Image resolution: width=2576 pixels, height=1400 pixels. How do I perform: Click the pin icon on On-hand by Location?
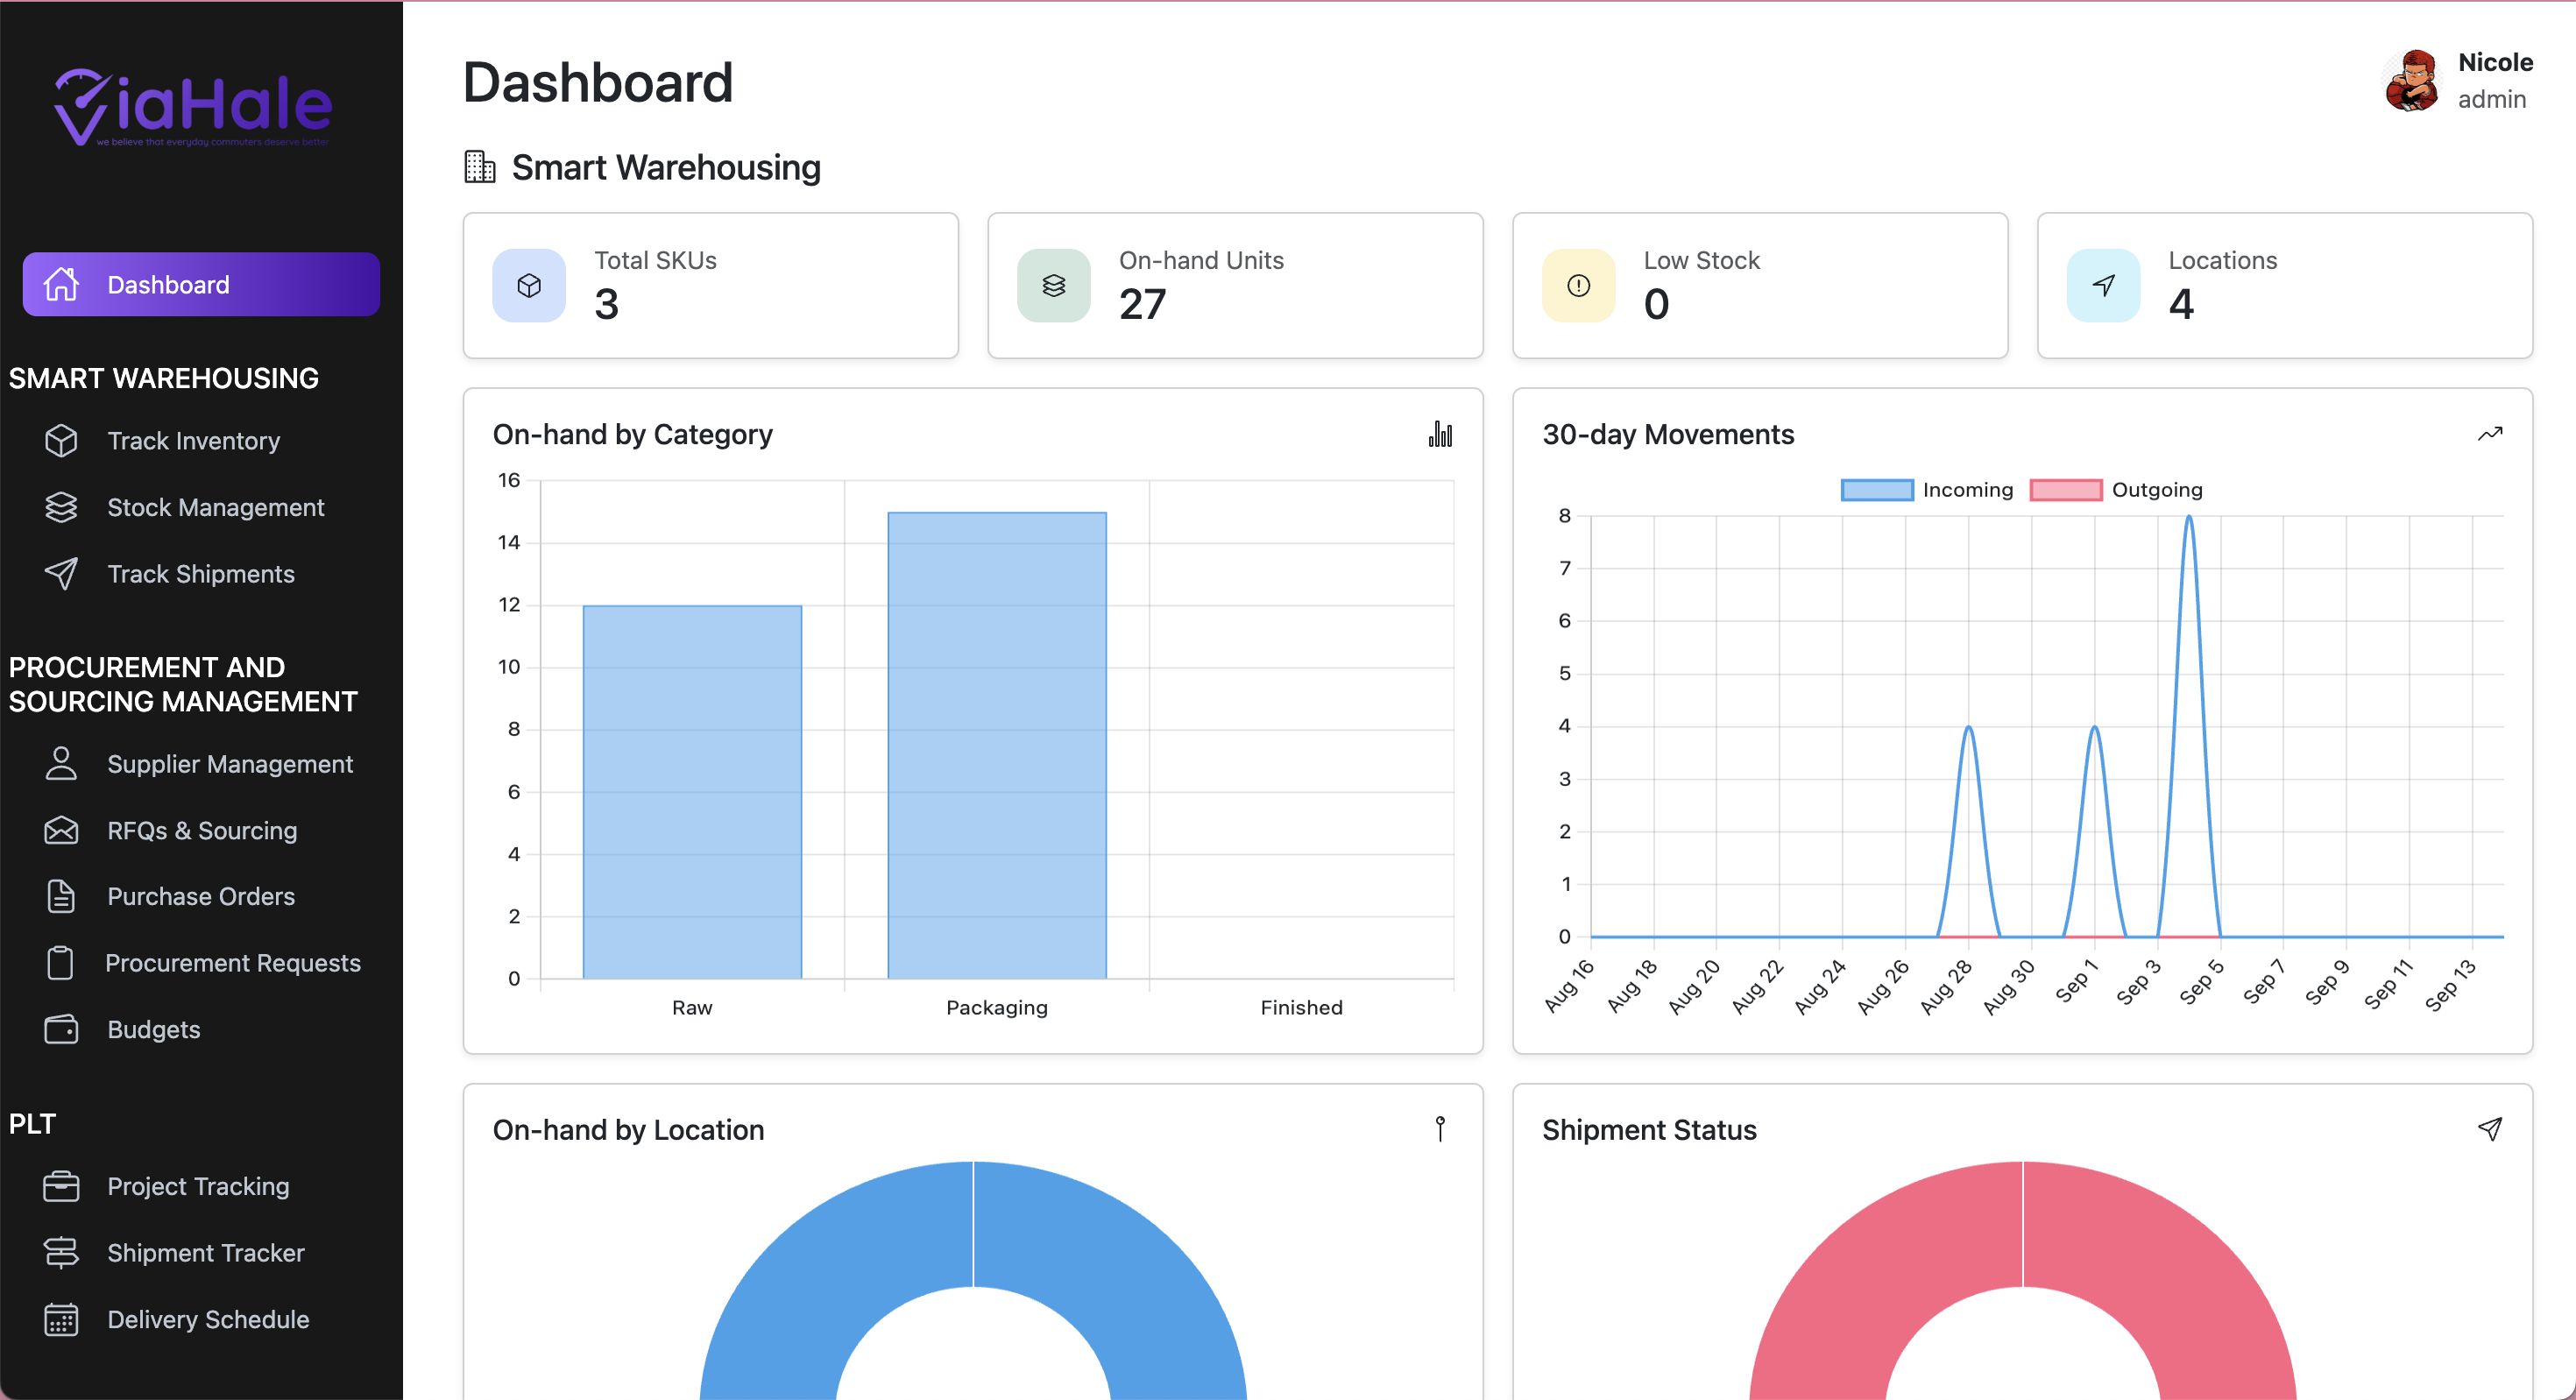1440,1129
